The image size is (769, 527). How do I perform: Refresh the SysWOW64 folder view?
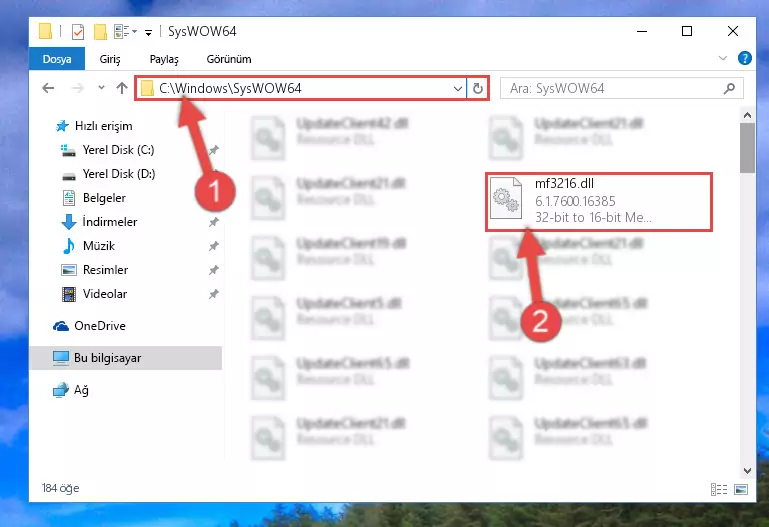[478, 89]
